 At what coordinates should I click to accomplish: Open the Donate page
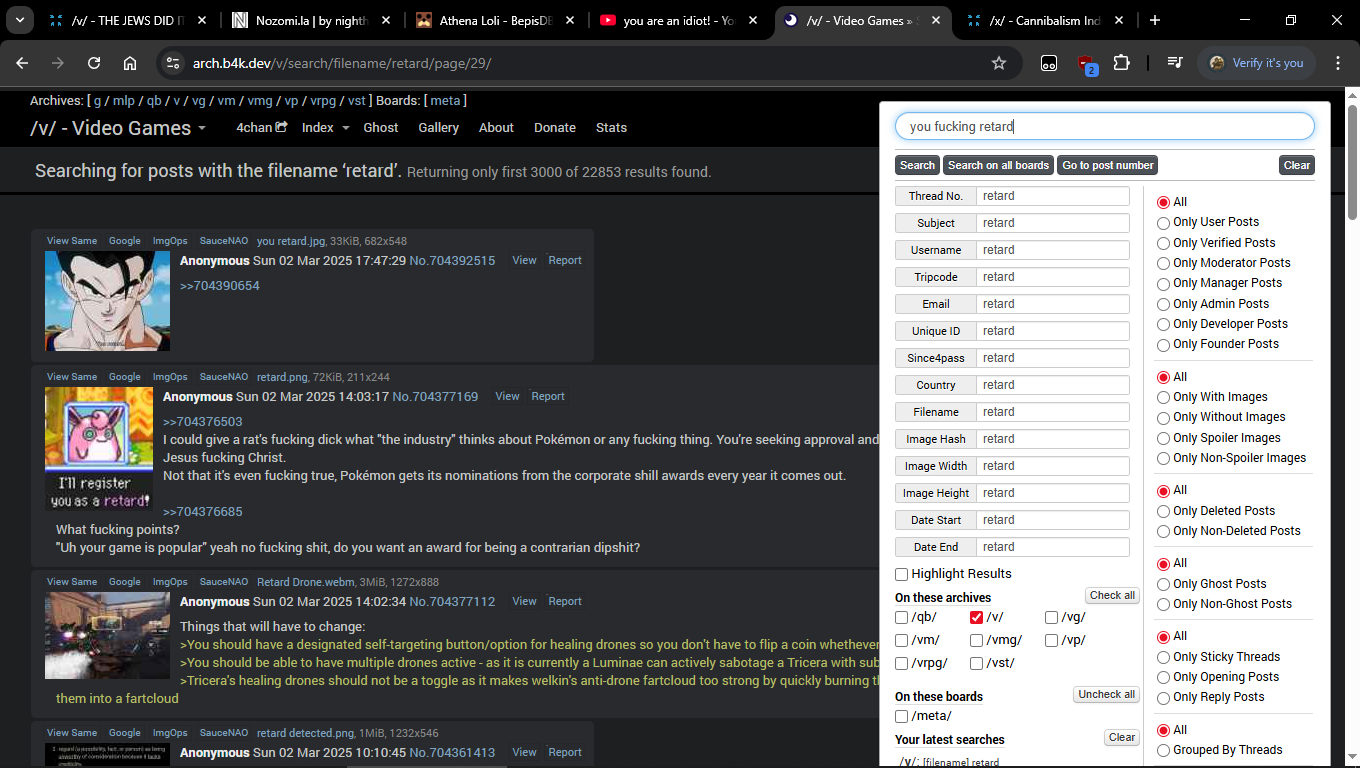(x=555, y=128)
